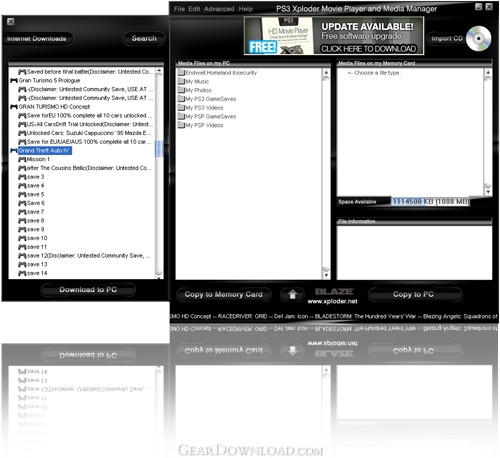Click downloads list scrollbar thumb
The image size is (500, 458).
pos(159,149)
